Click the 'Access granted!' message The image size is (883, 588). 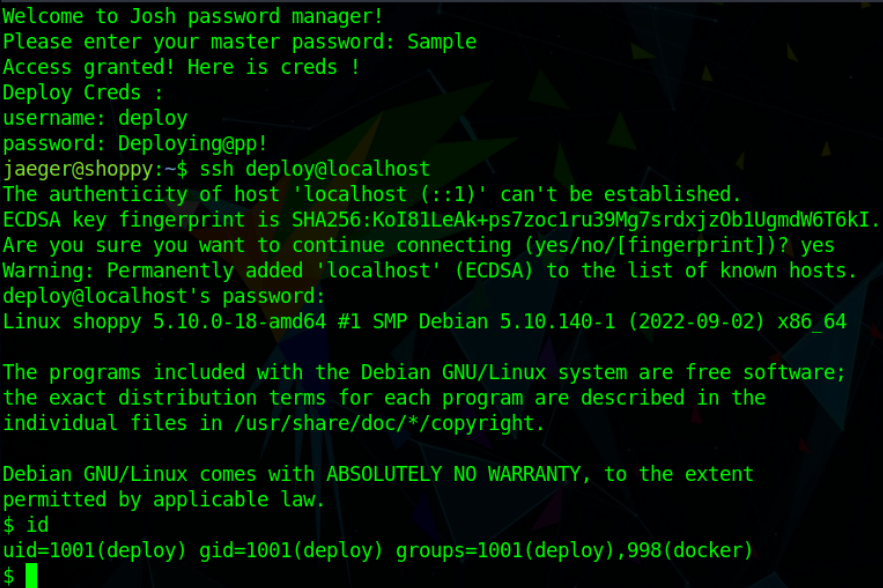[87, 67]
